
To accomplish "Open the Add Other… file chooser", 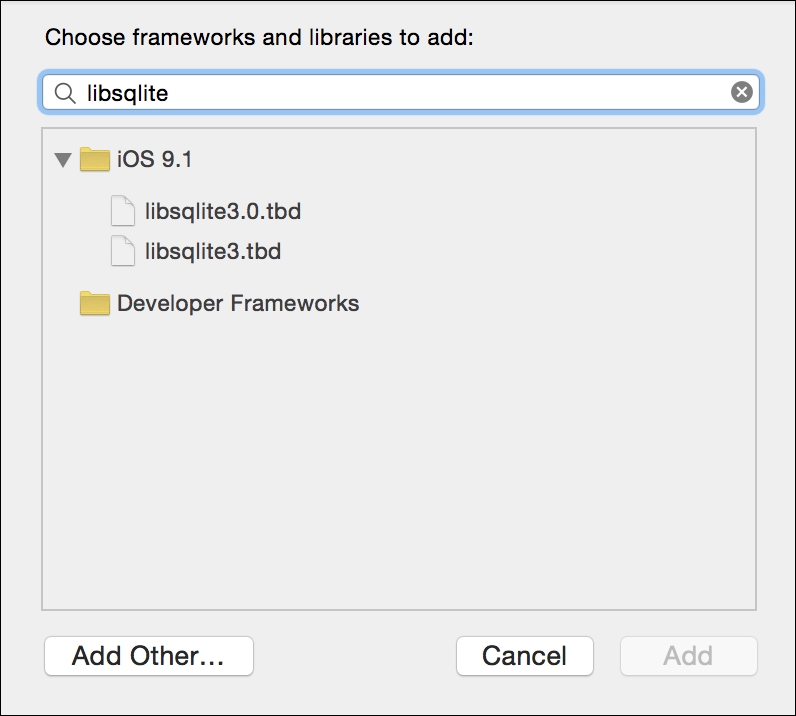I will pos(149,656).
